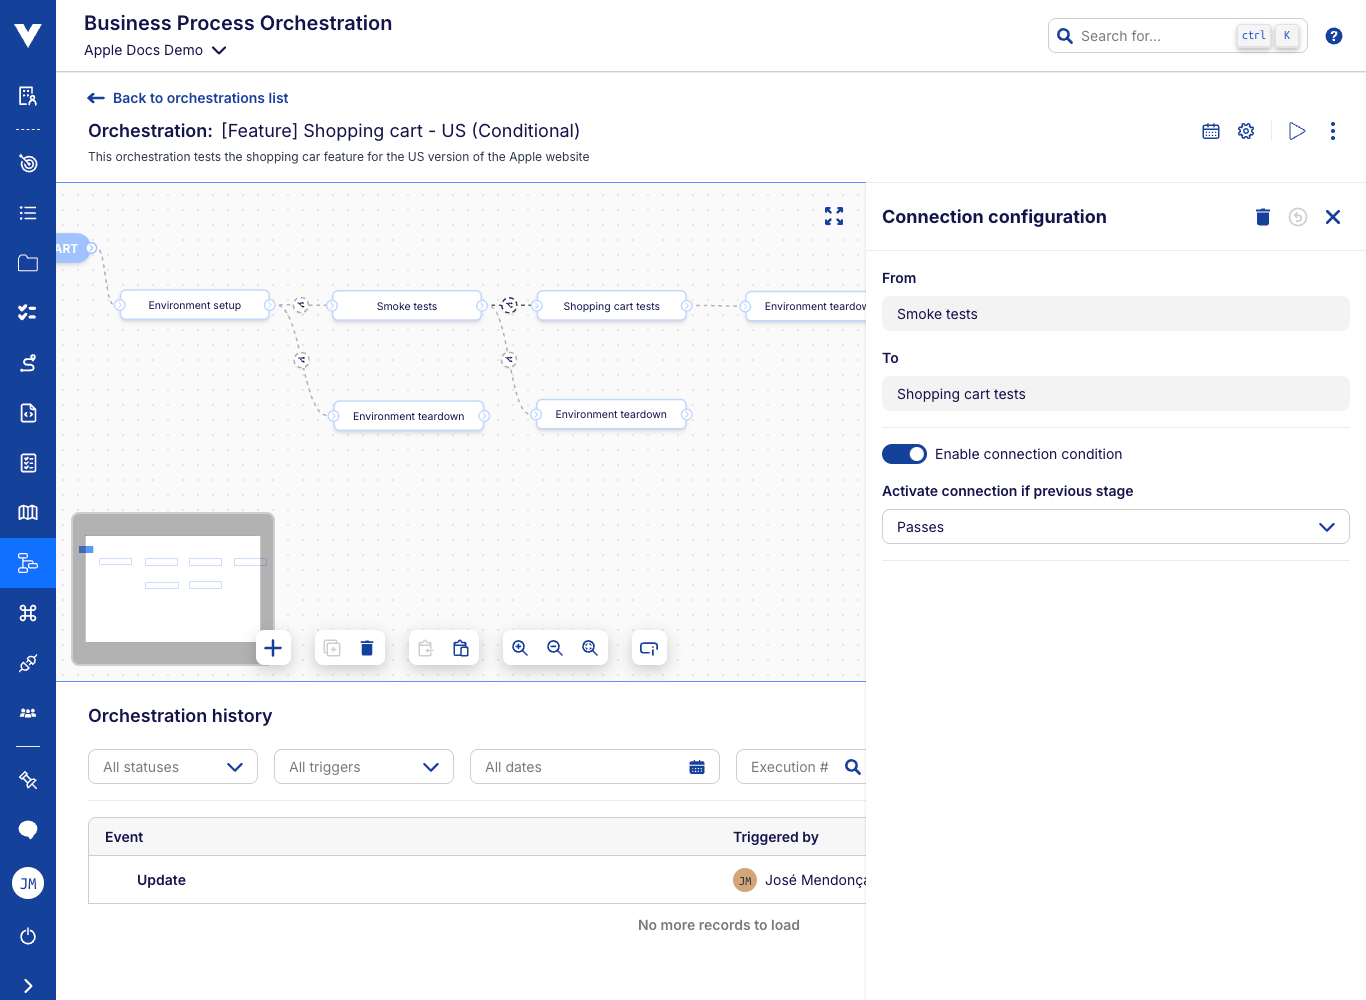Screen dimensions: 1366x1000
Task: Open the Passes condition dropdown
Action: [x=1115, y=527]
